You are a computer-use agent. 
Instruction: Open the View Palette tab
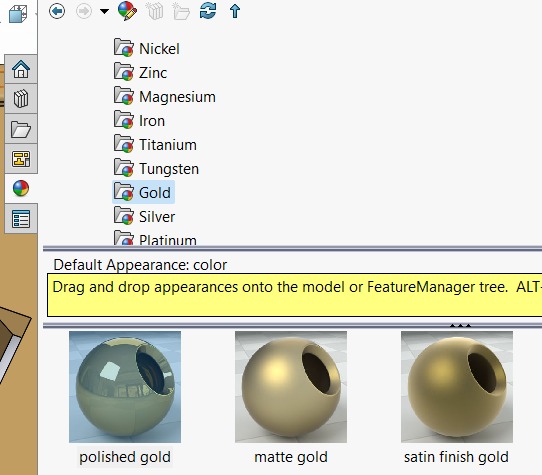pos(21,159)
